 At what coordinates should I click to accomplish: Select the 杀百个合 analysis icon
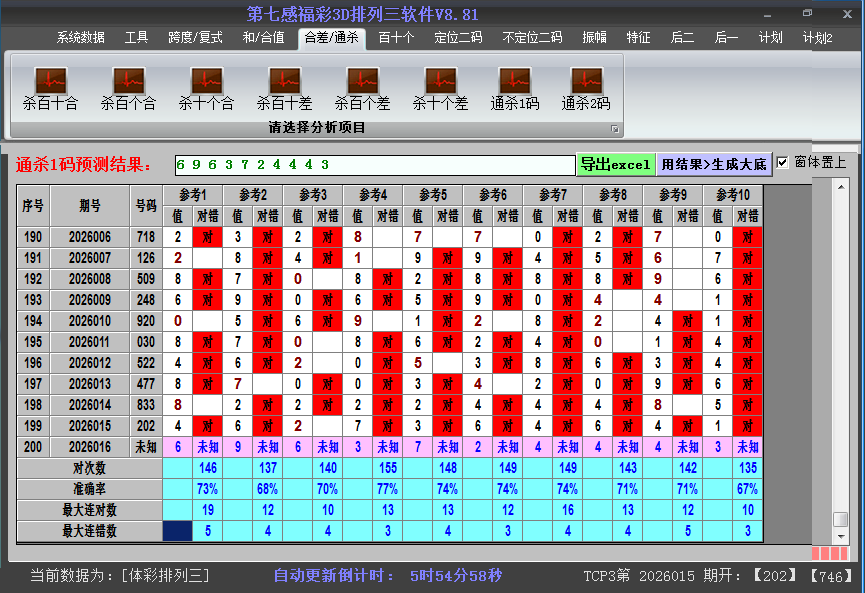tap(128, 87)
